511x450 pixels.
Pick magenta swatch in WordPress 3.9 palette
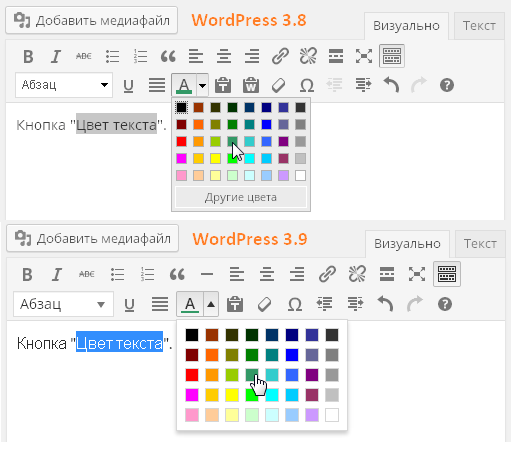192,395
